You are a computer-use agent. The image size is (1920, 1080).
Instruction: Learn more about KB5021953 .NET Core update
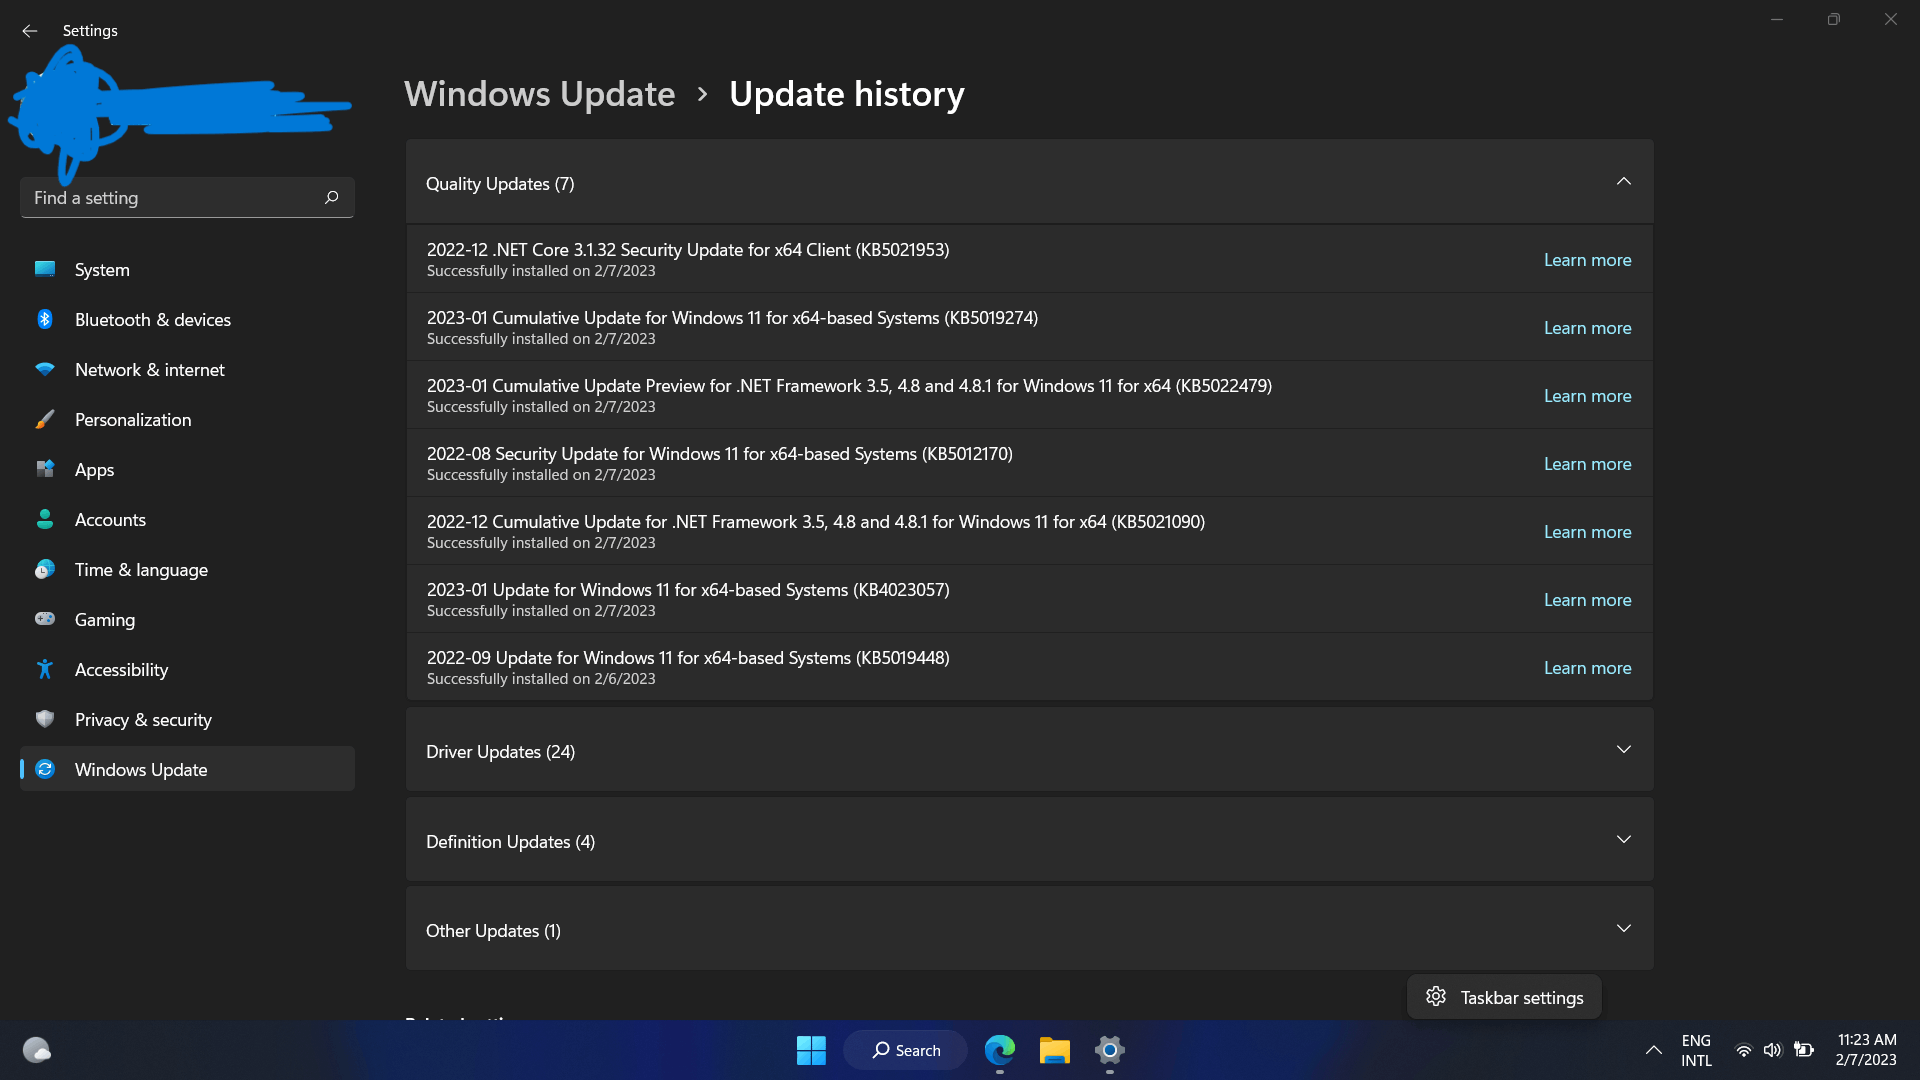[1587, 260]
